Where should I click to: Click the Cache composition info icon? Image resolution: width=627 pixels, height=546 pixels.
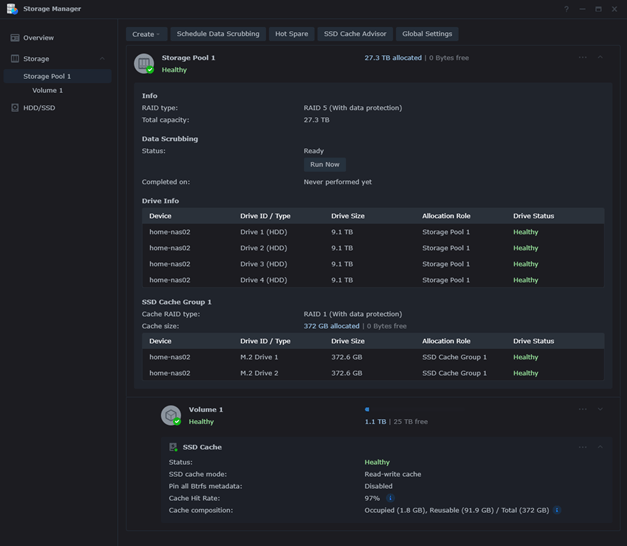pos(557,510)
